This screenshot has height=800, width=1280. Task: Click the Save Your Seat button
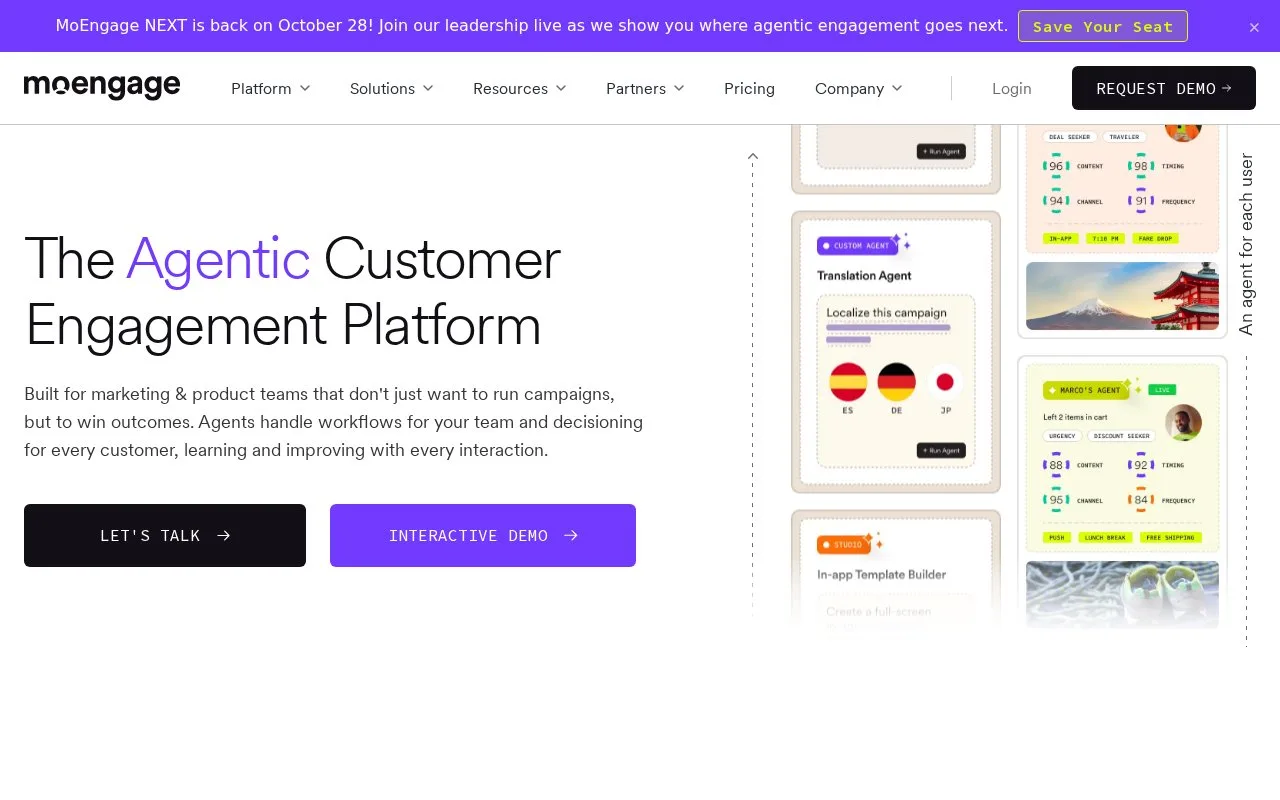(1103, 26)
